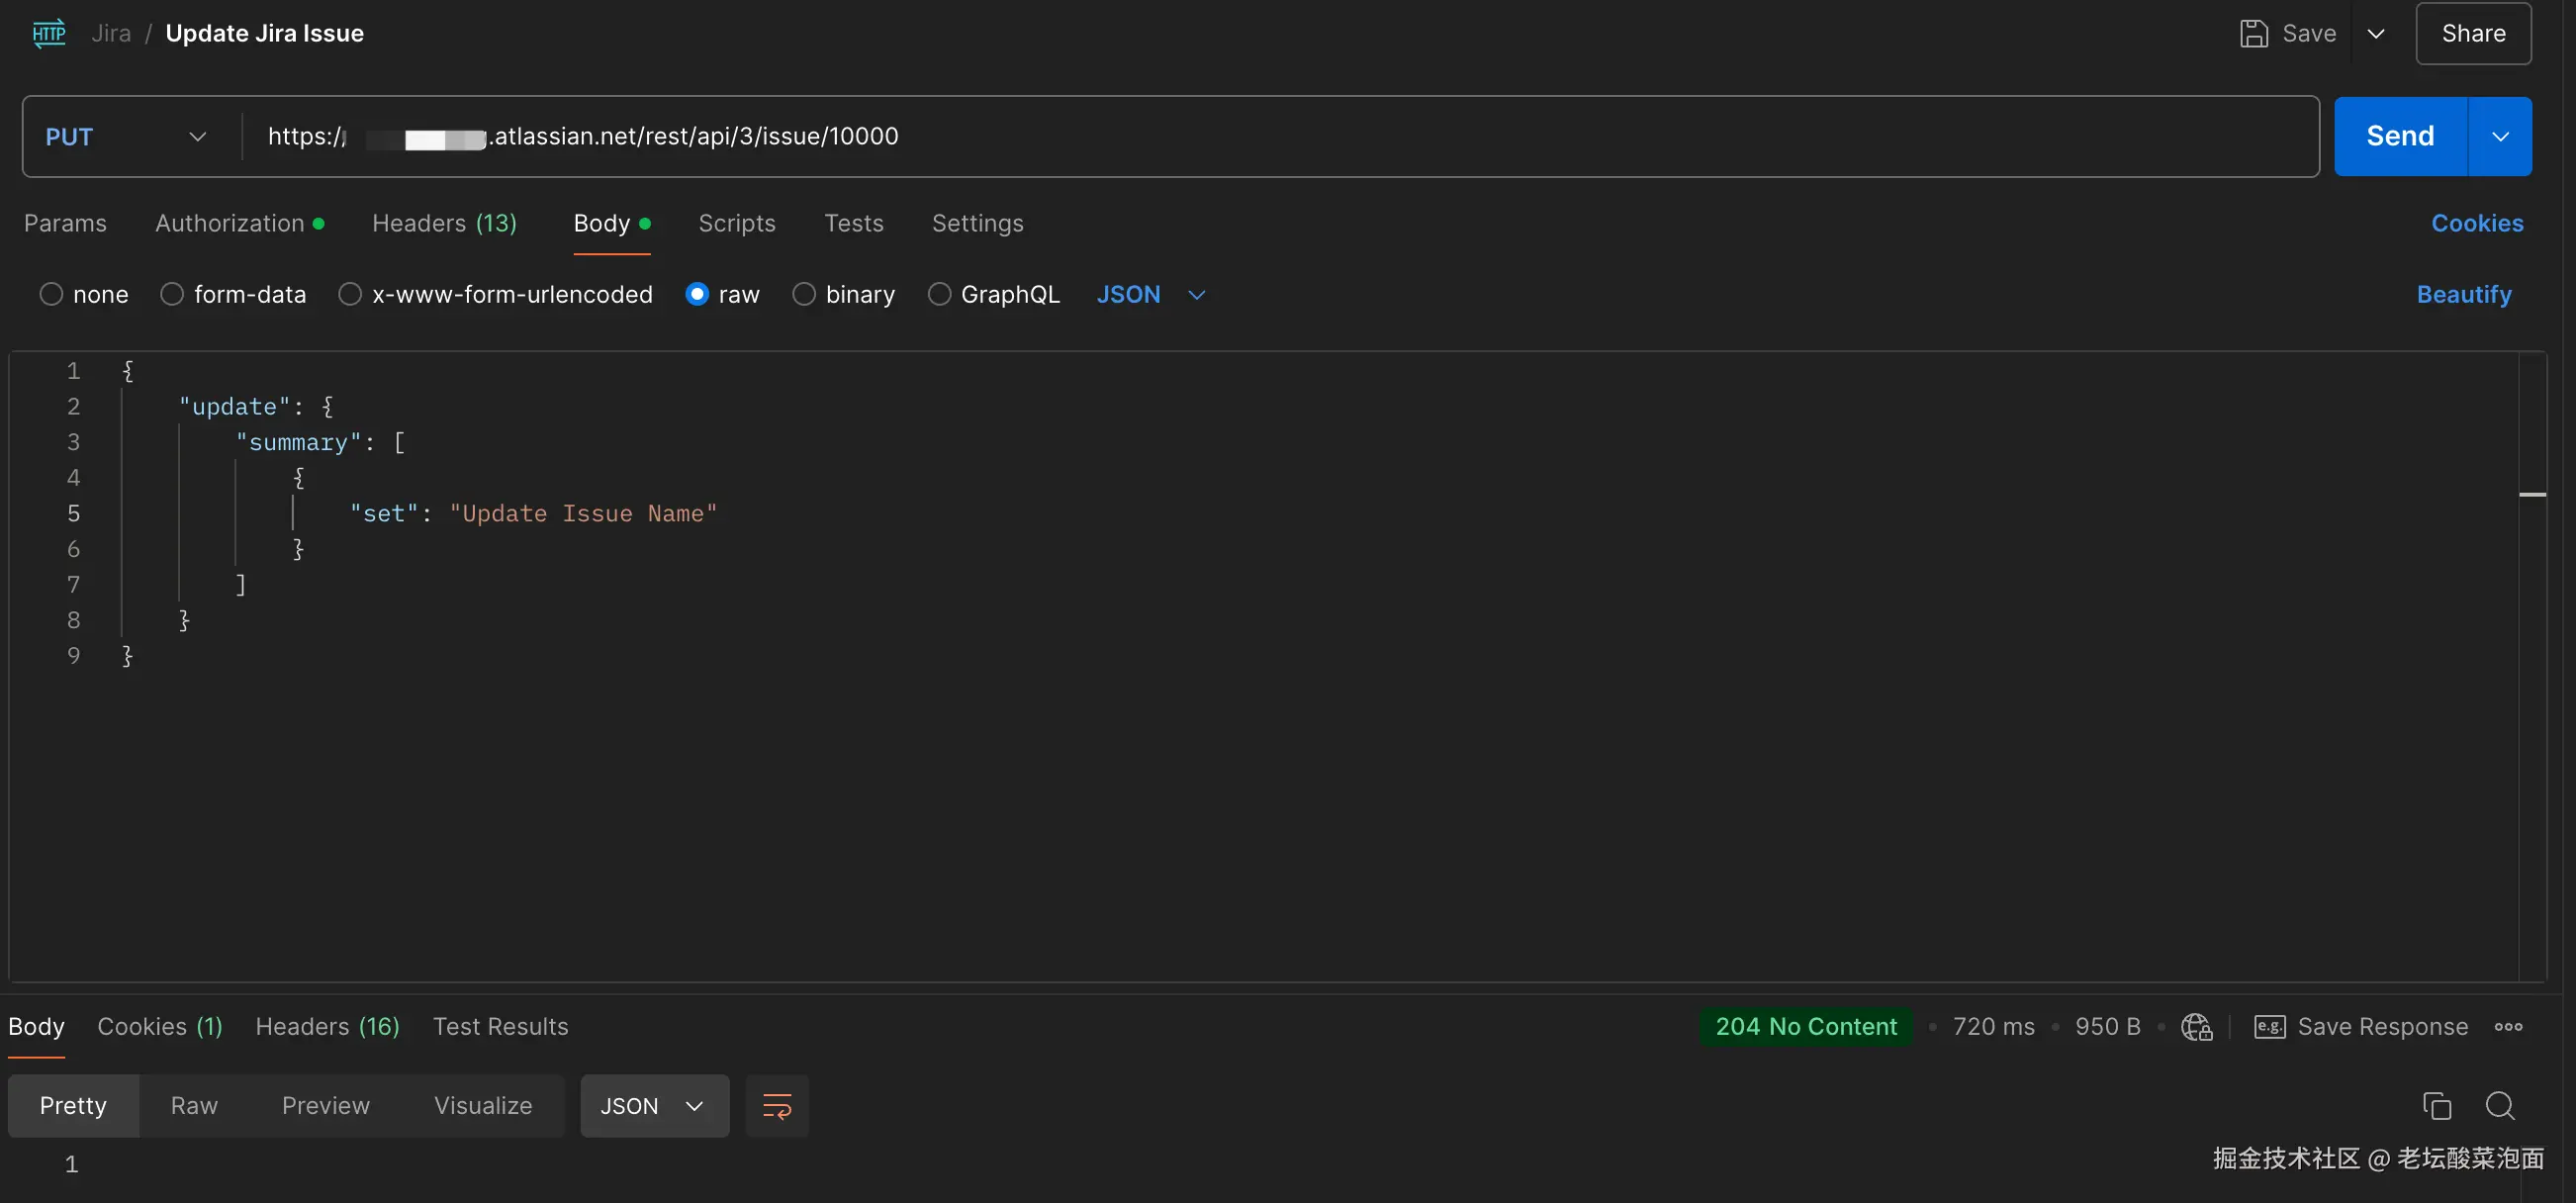Choose the binary body radio button

(804, 294)
